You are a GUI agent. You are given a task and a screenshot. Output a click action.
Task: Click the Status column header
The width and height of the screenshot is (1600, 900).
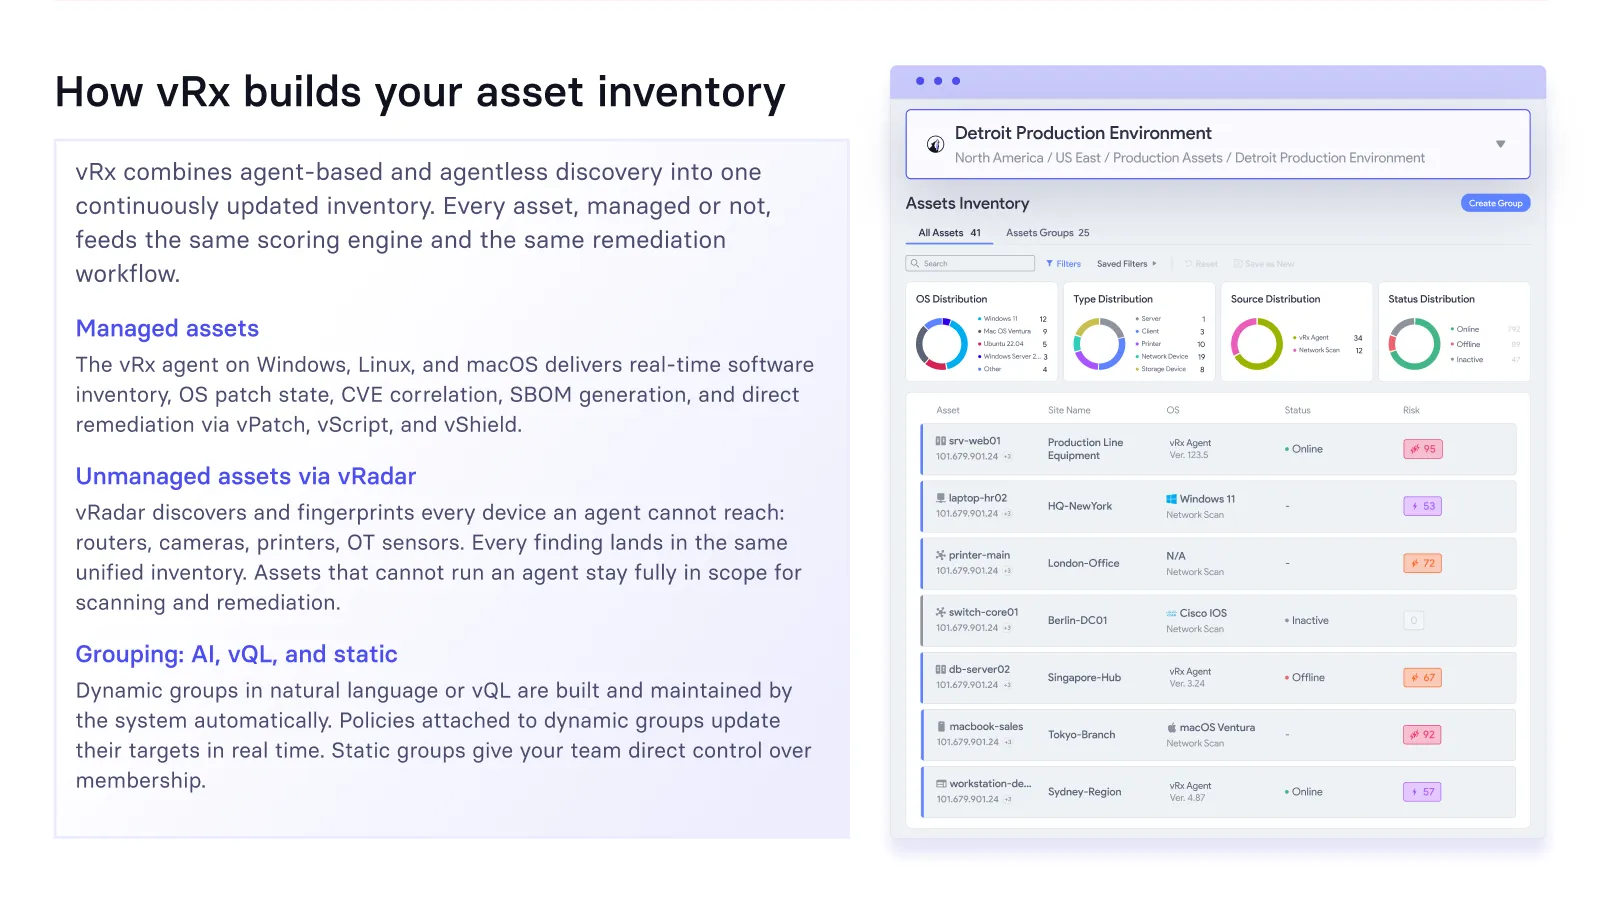[x=1297, y=411]
